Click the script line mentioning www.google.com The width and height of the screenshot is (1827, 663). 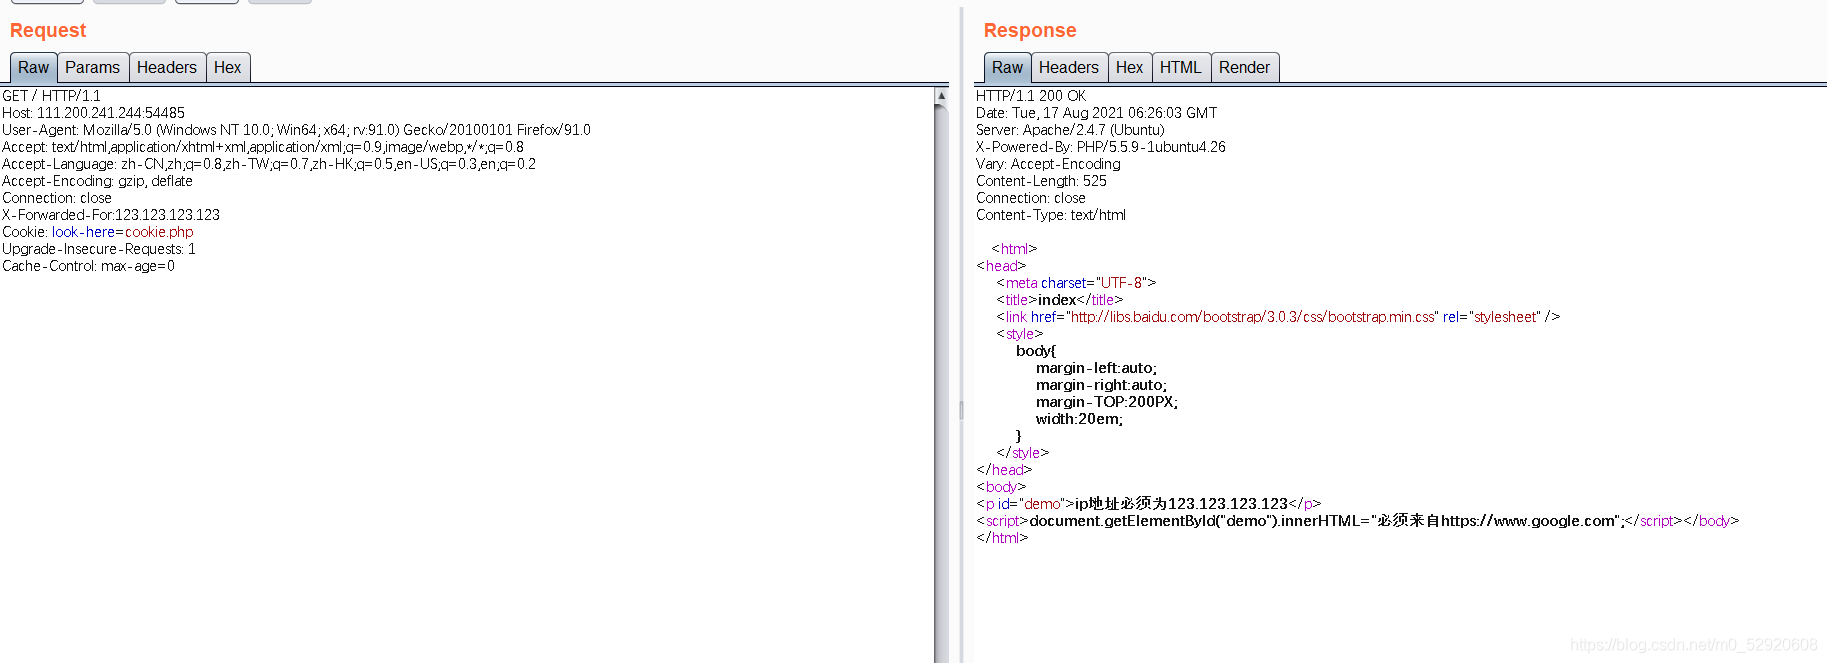1358,521
